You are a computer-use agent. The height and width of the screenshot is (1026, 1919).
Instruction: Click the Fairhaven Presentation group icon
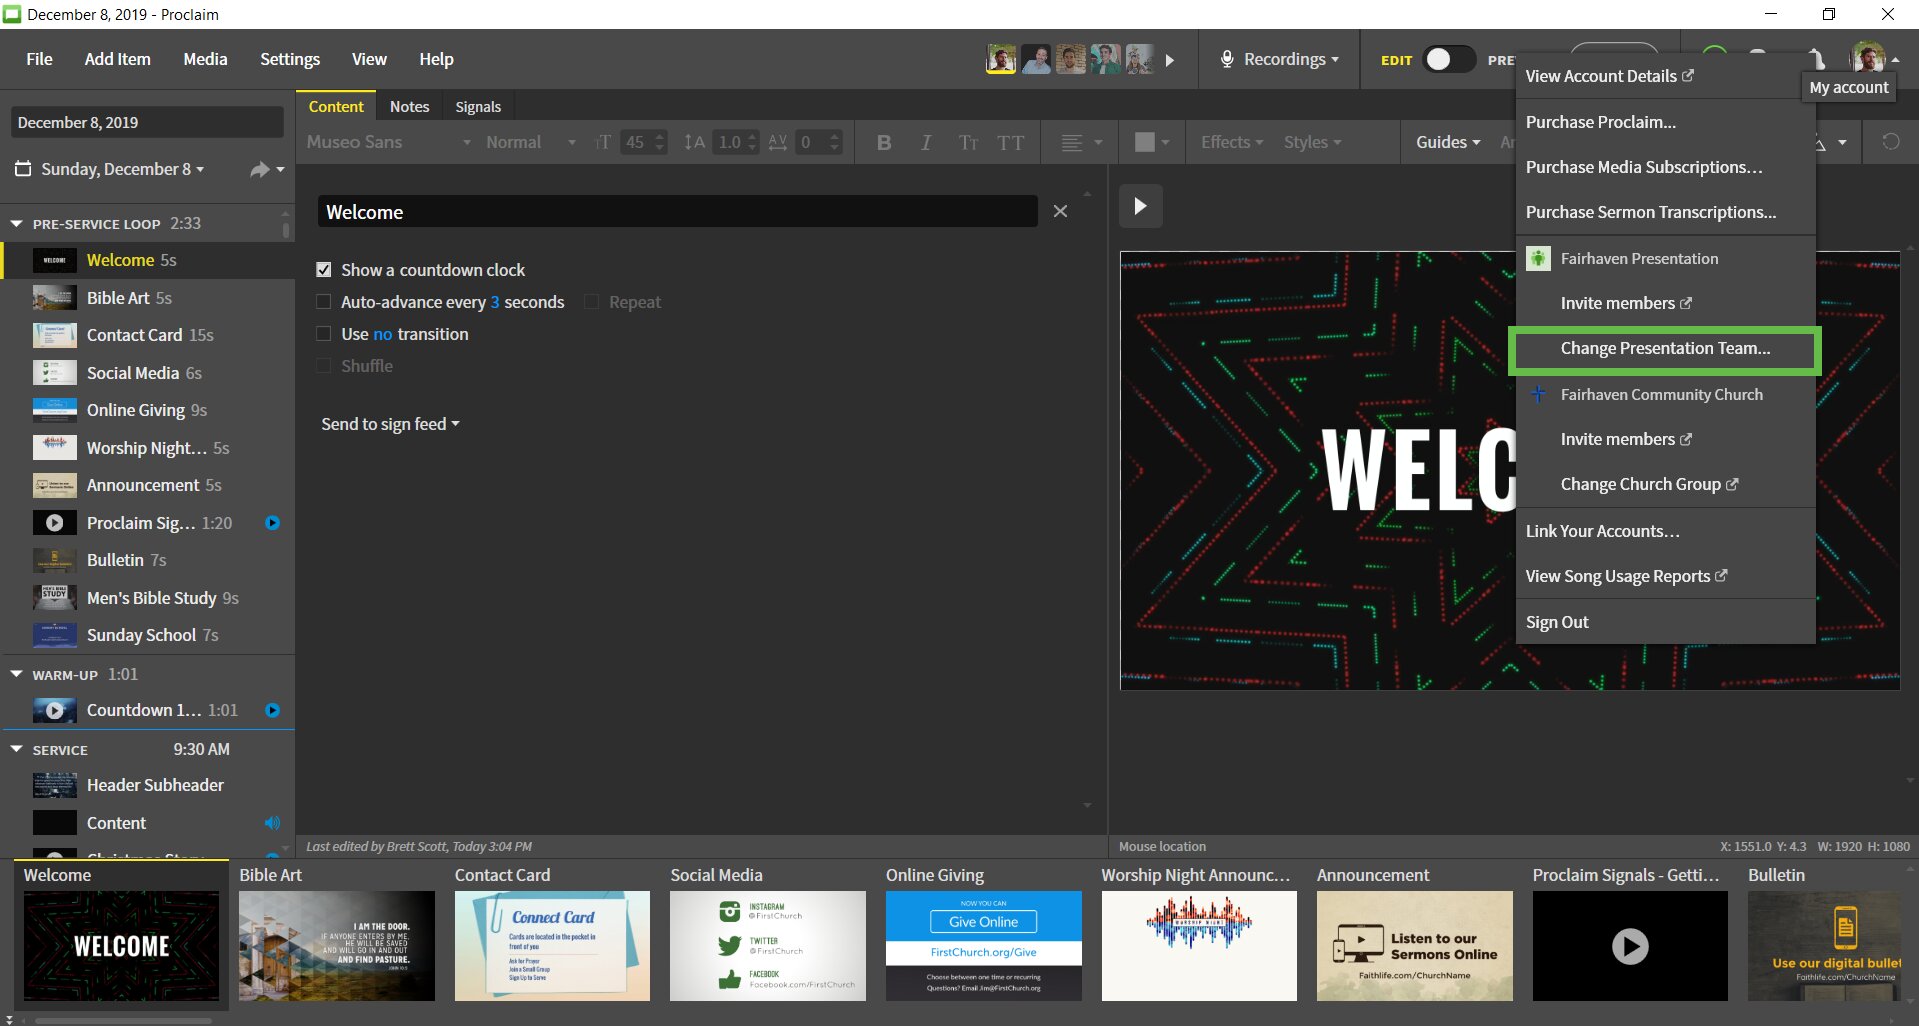click(1538, 258)
